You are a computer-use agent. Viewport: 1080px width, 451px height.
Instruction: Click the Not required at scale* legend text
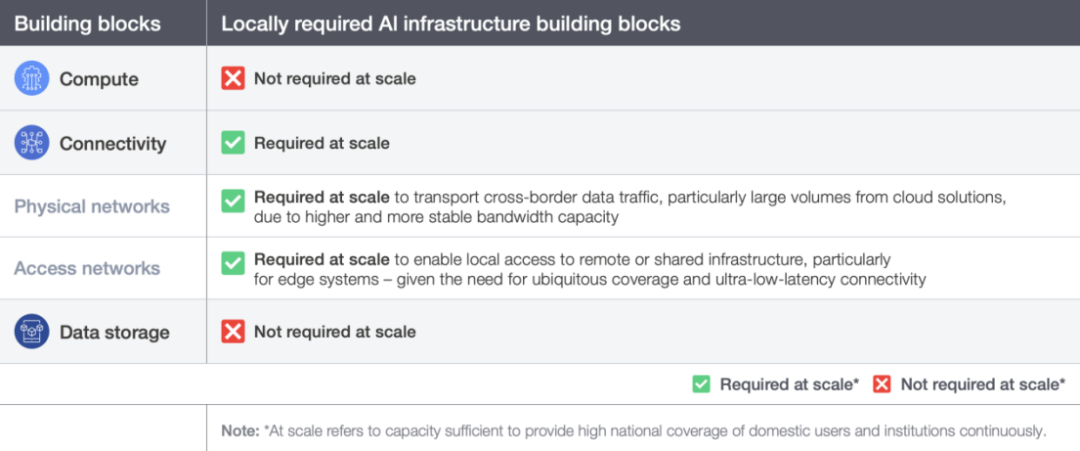tap(983, 384)
